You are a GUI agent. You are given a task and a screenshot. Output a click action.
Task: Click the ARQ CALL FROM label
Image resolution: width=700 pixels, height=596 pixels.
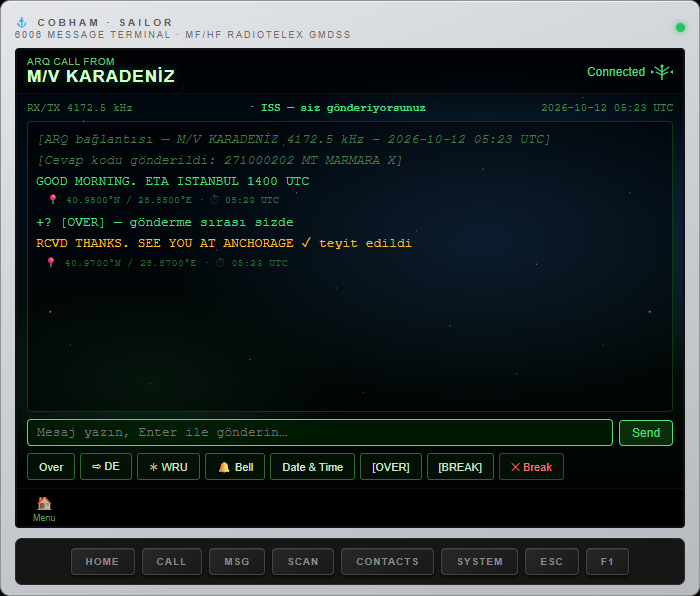tap(71, 62)
